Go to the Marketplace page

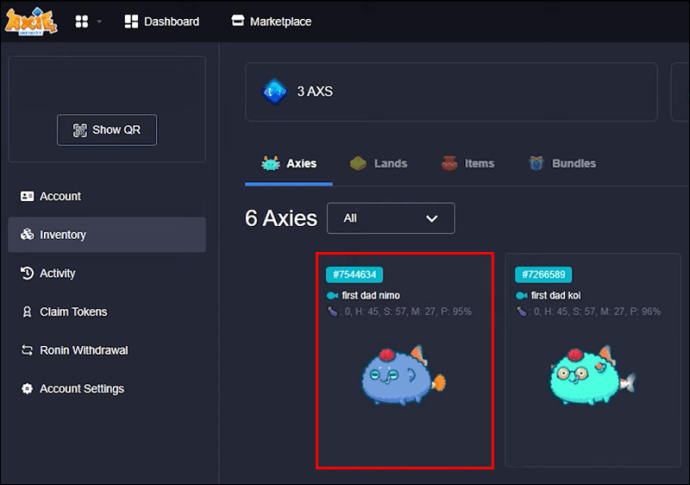(x=271, y=22)
